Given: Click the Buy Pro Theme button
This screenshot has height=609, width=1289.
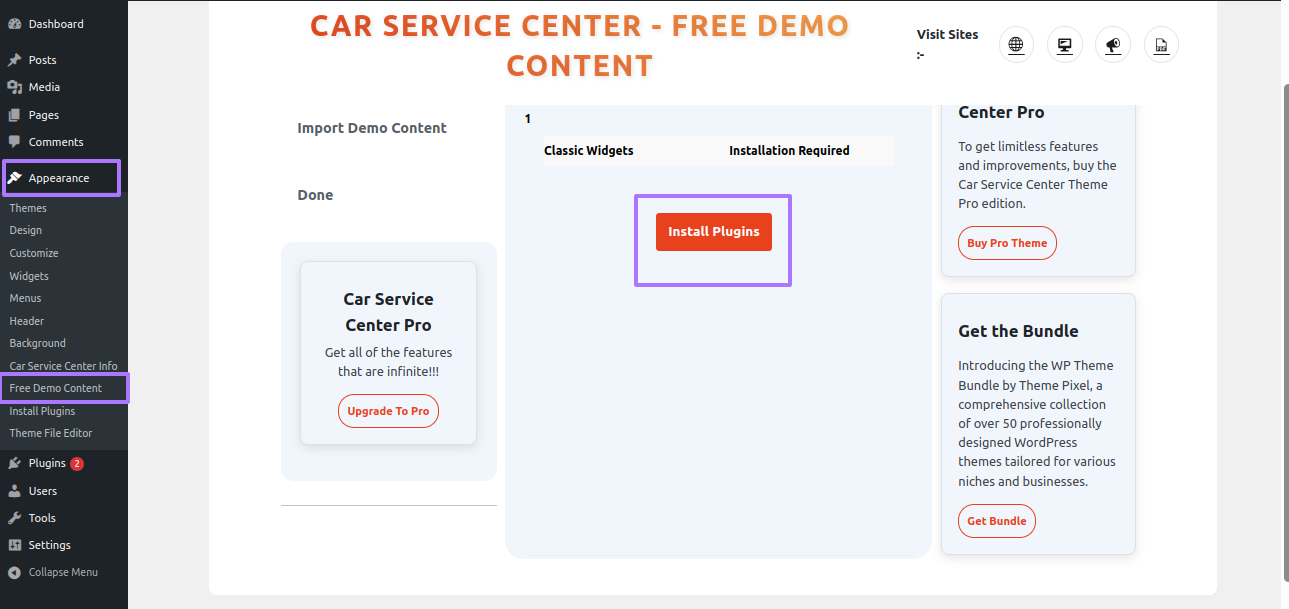Looking at the screenshot, I should click(1007, 243).
